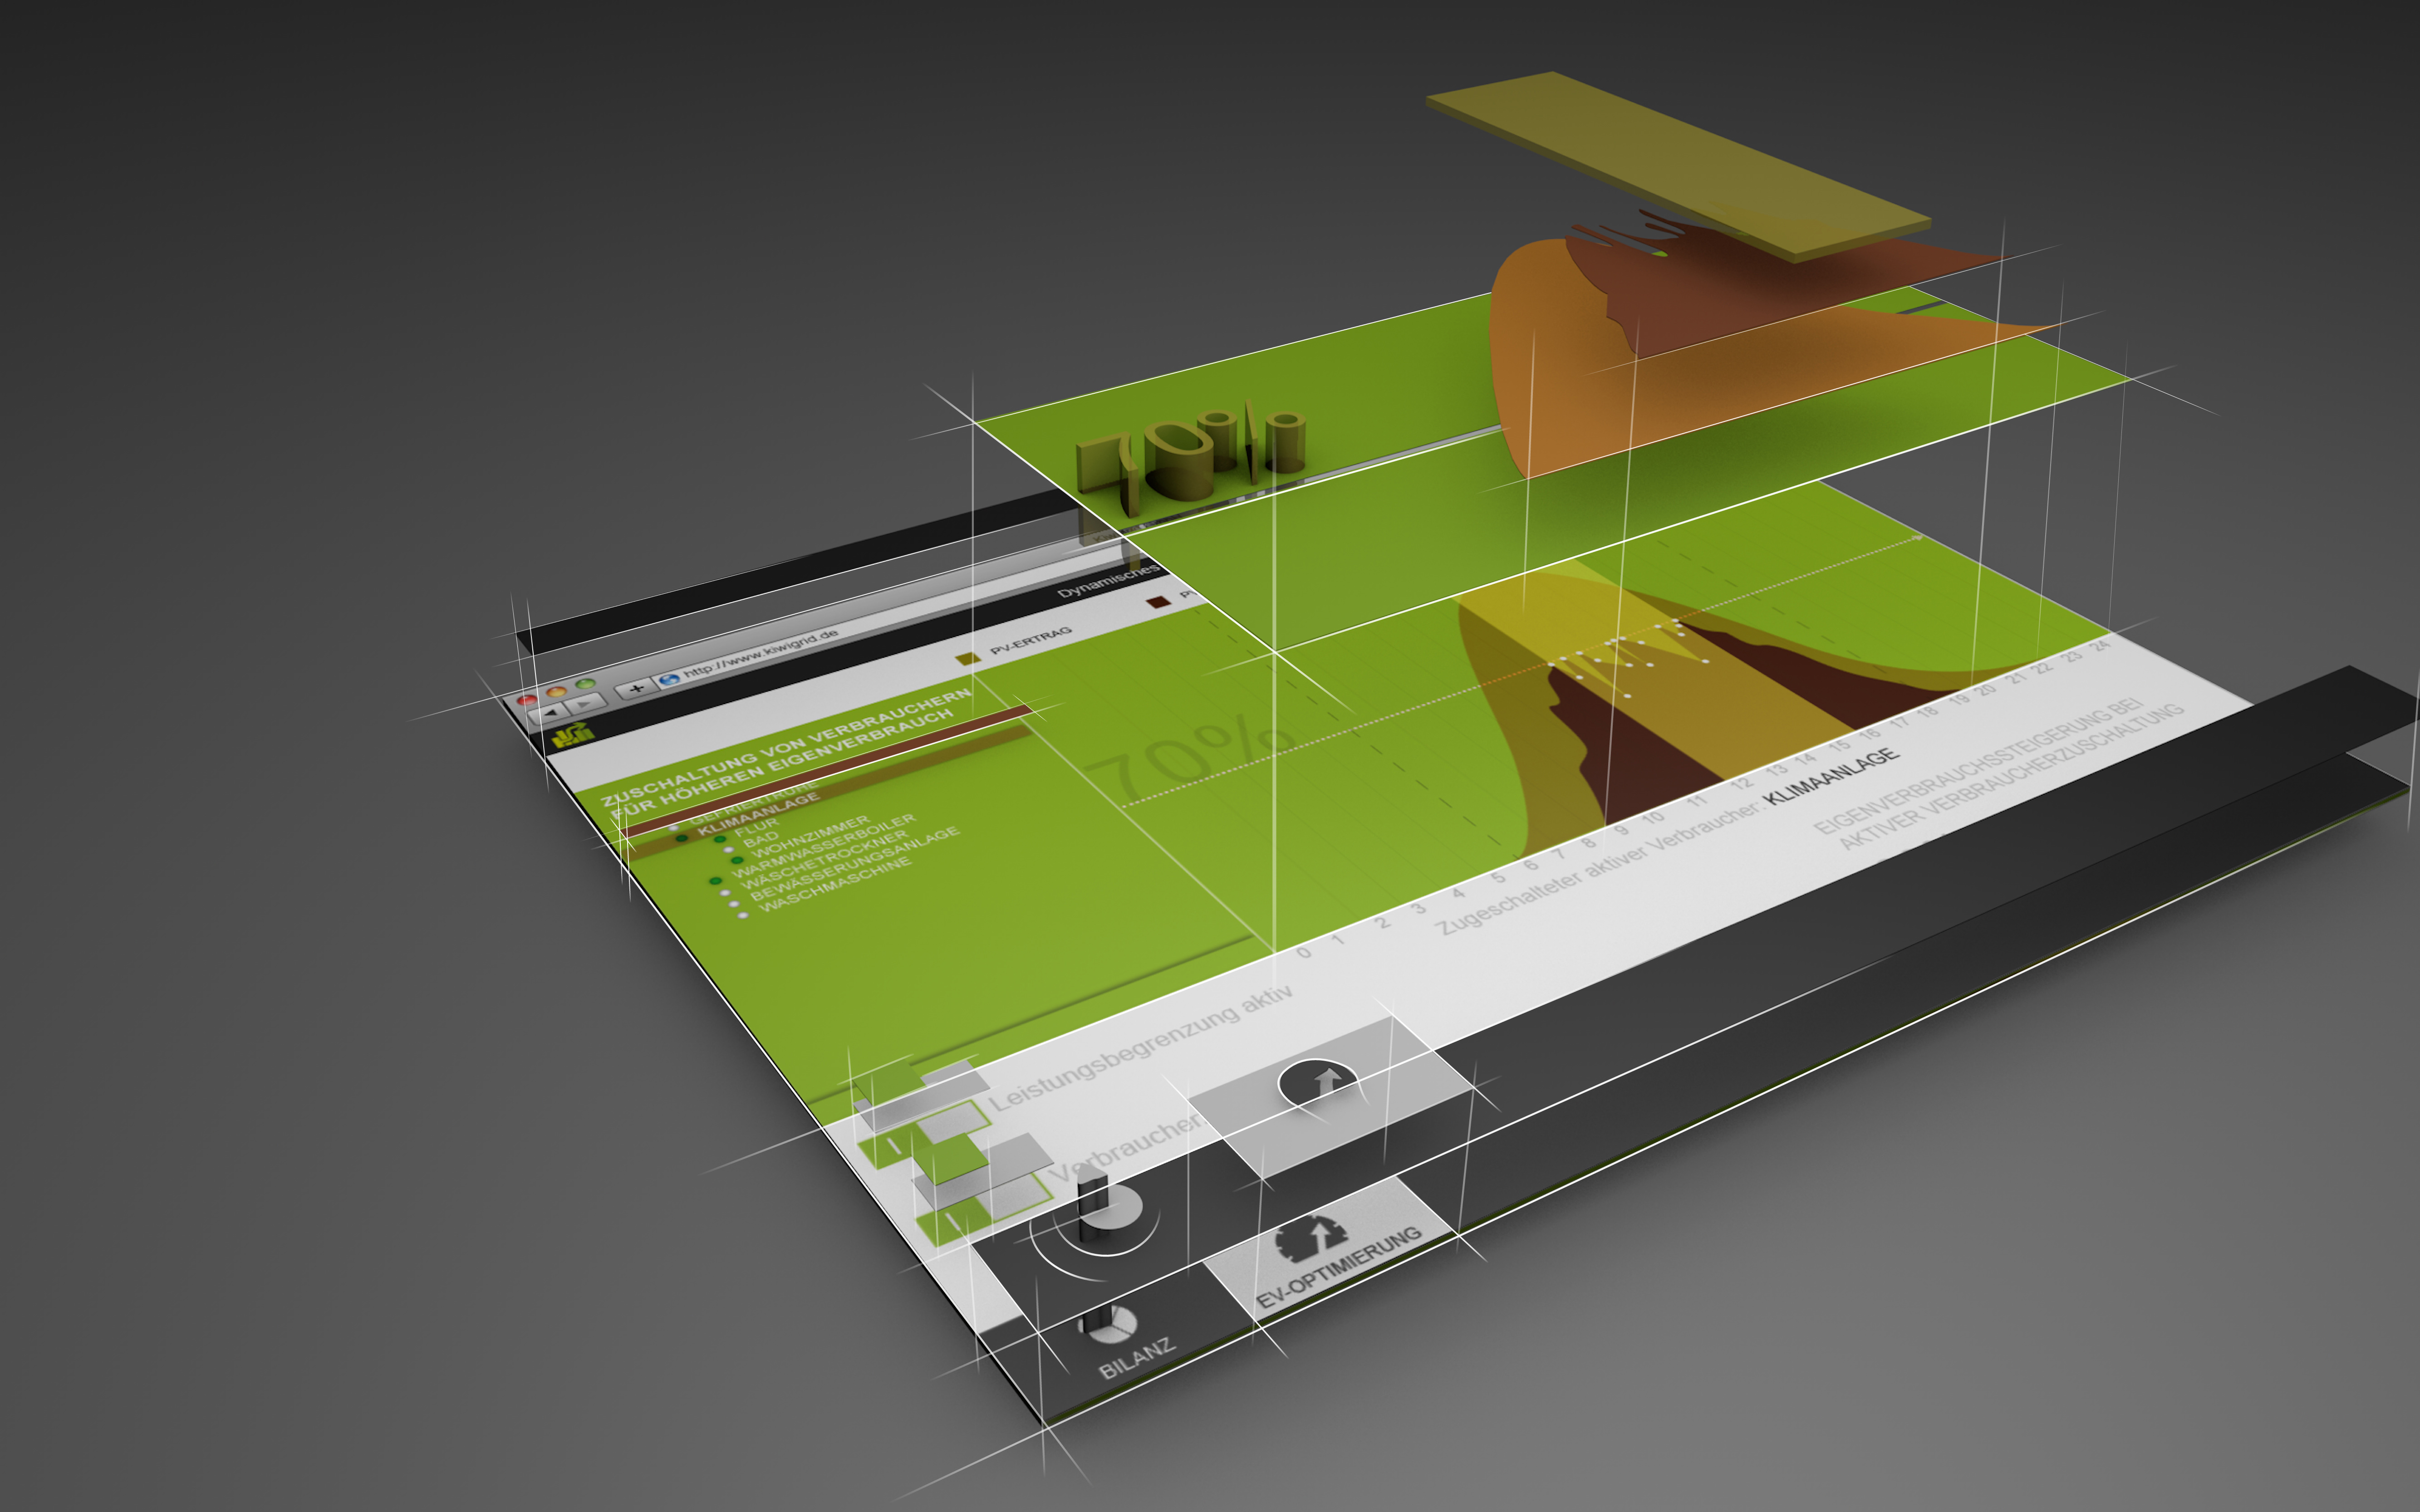This screenshot has width=2420, height=1512.
Task: Toggle the KLIMAANLAGE consumer on
Action: click(x=681, y=839)
